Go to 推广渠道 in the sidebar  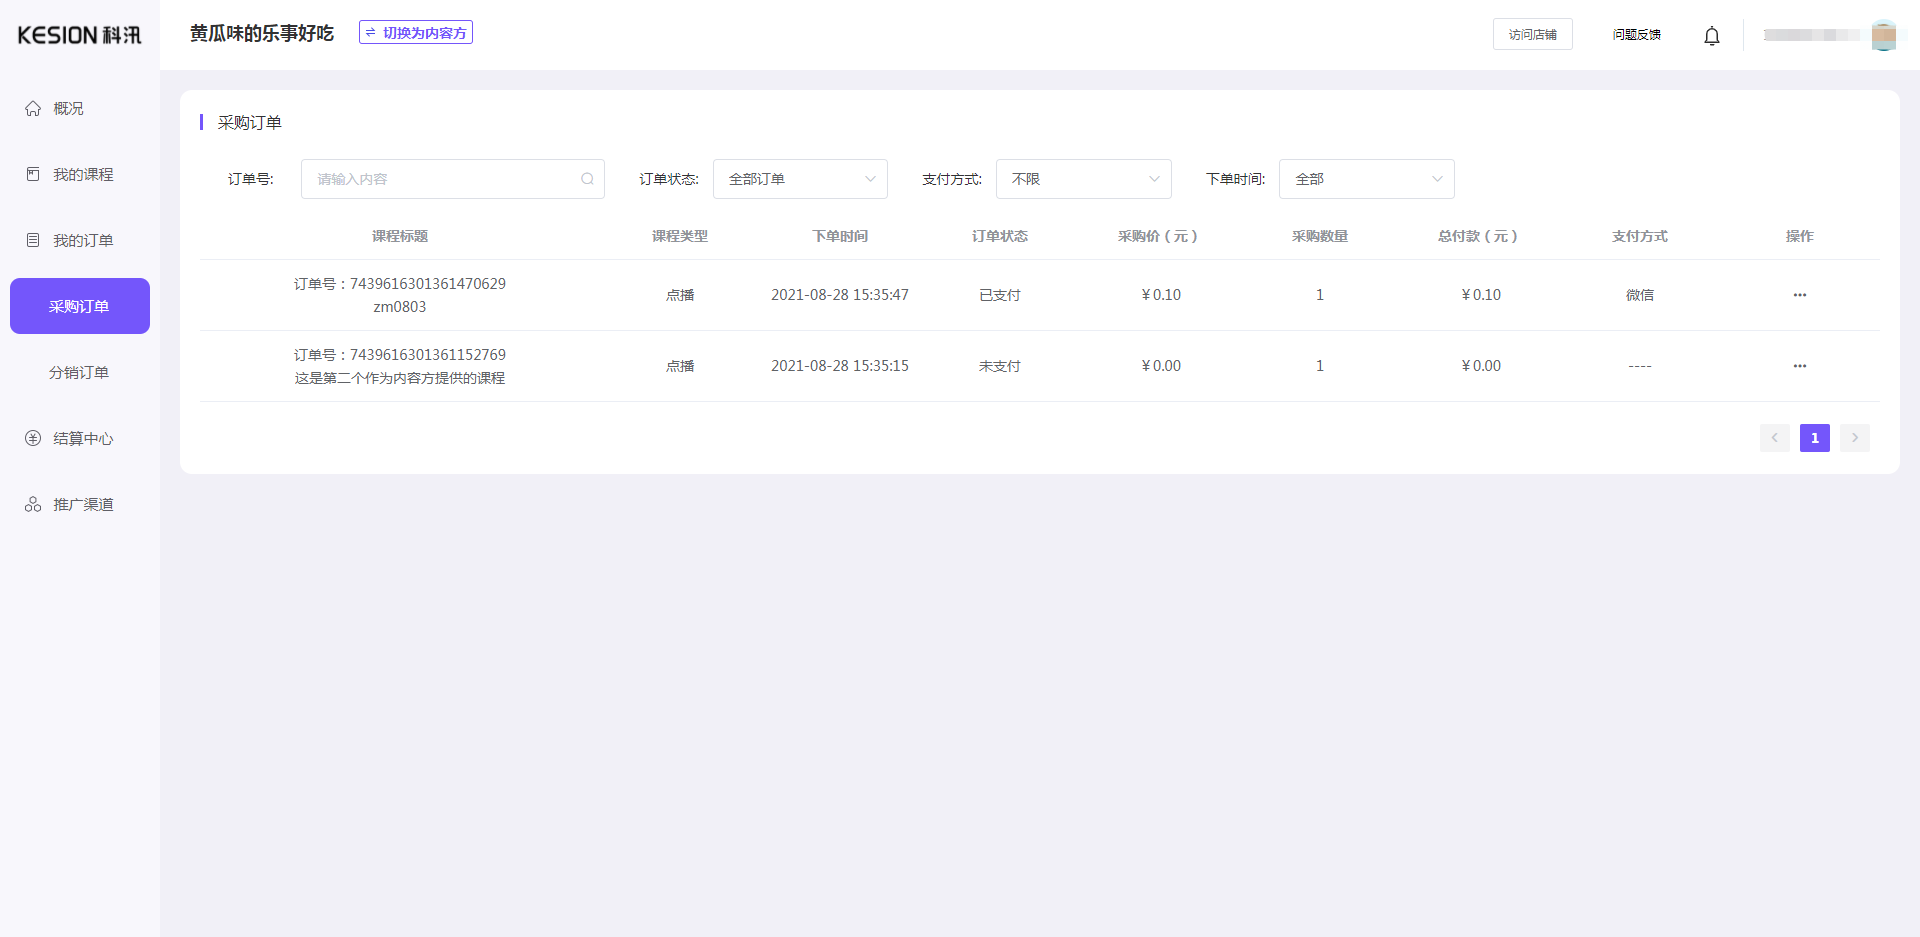coord(82,504)
